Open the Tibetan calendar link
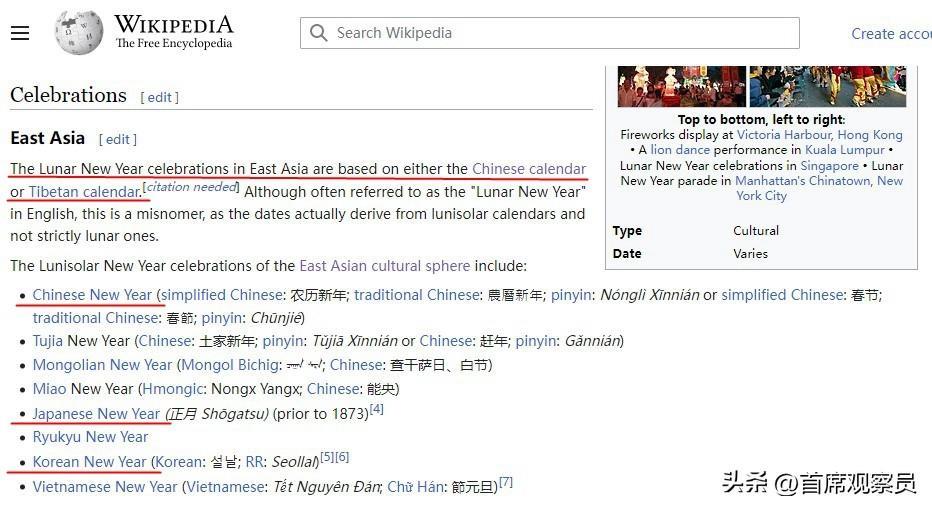This screenshot has height=509, width=932. tap(84, 192)
